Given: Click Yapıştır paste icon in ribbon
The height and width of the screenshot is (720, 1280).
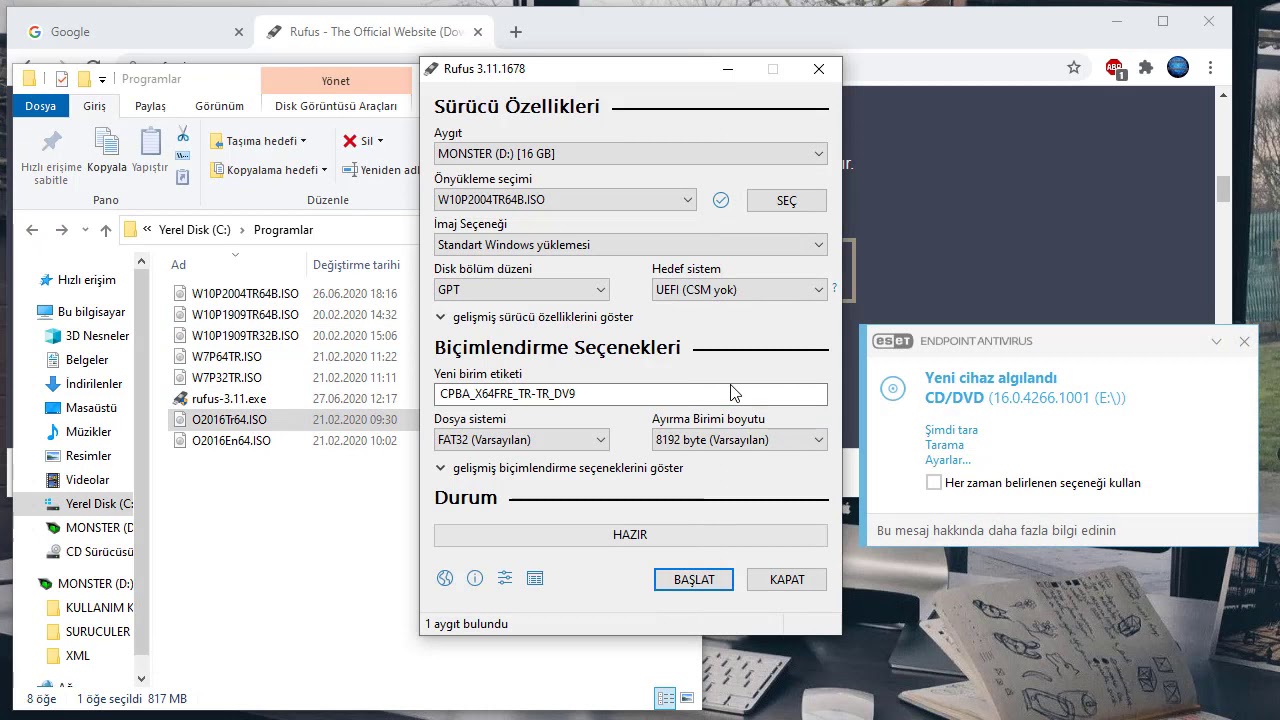Looking at the screenshot, I should (150, 142).
